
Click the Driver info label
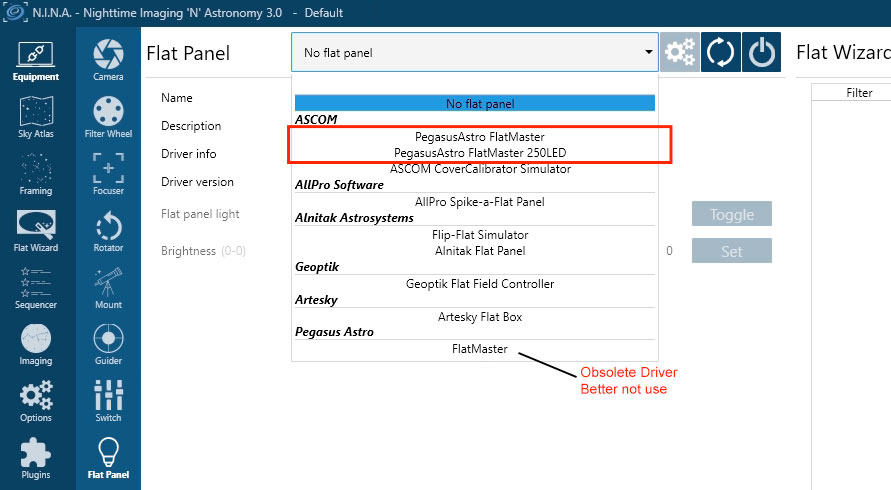(189, 153)
